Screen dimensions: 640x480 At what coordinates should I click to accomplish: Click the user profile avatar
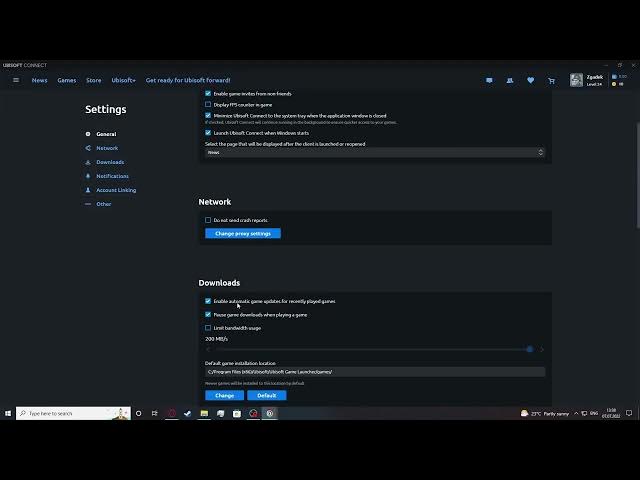576,80
